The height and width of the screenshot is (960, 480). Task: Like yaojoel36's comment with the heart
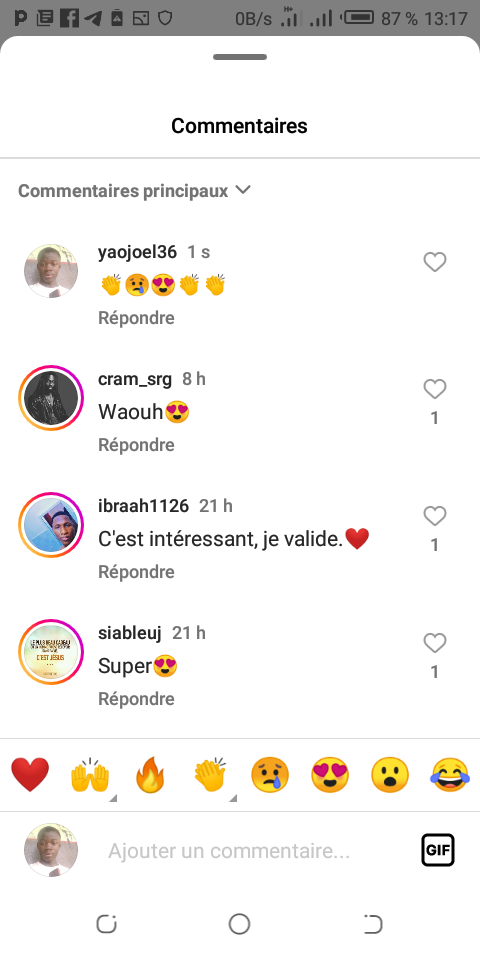point(435,262)
